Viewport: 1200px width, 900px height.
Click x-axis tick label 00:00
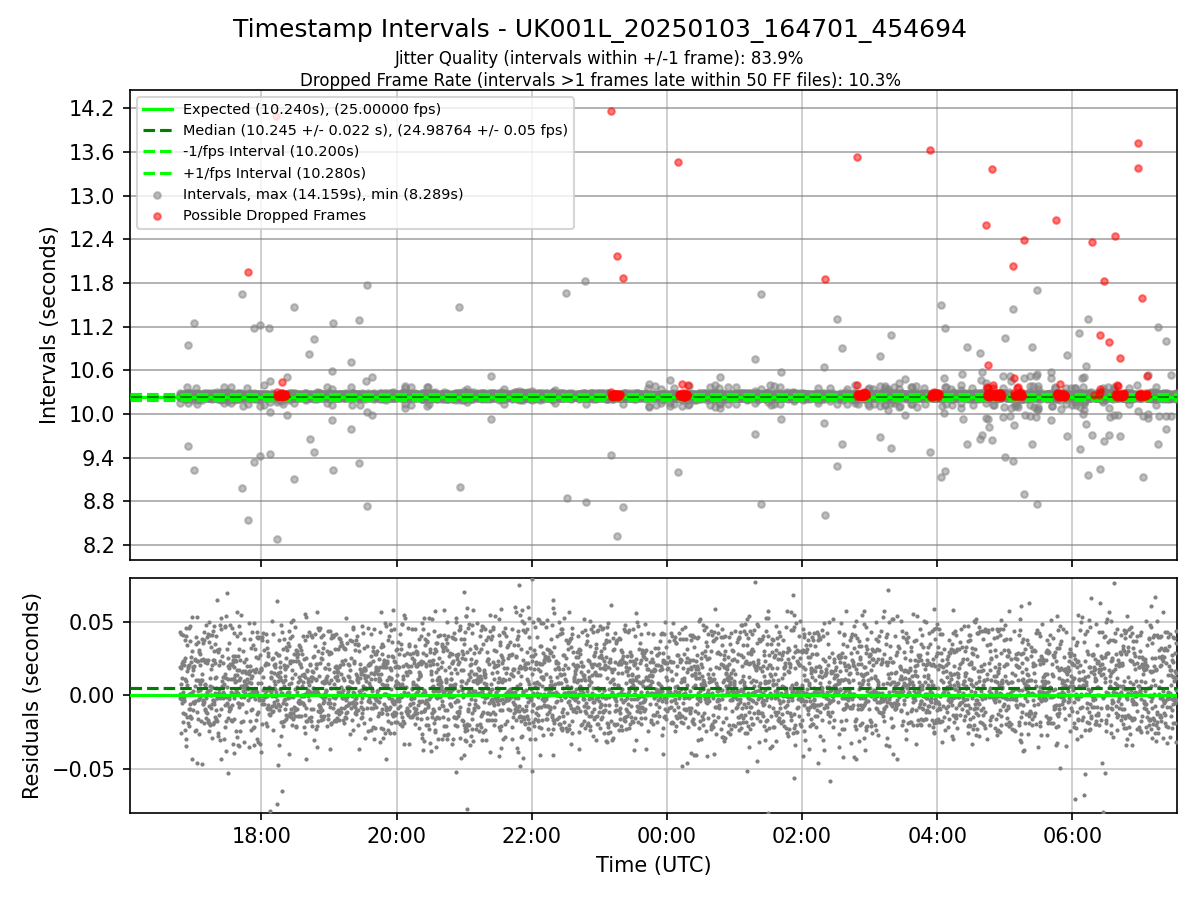click(666, 834)
